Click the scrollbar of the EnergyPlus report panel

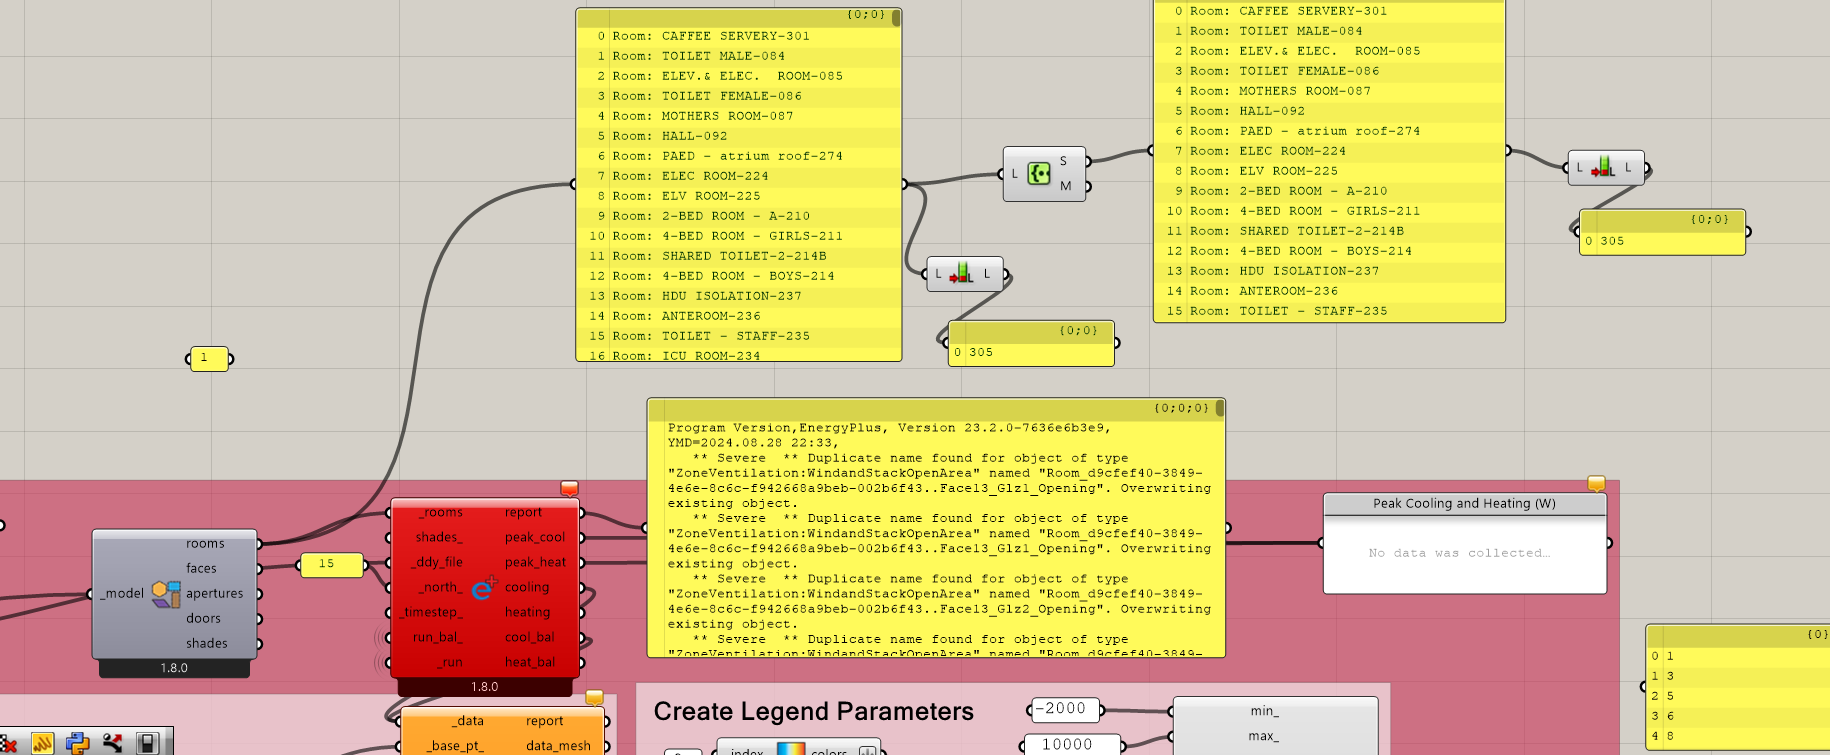coord(1220,409)
